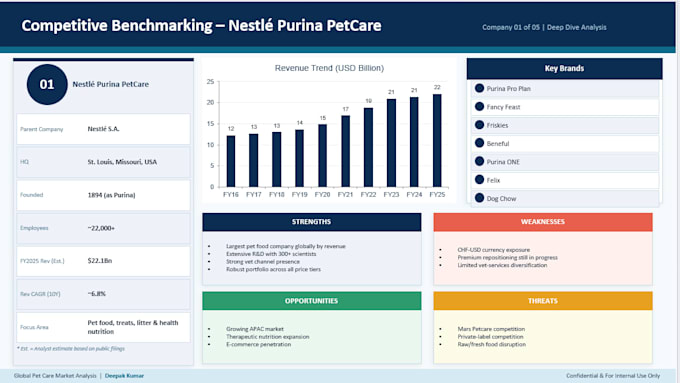Select the Dog Chow brand row

pos(565,198)
